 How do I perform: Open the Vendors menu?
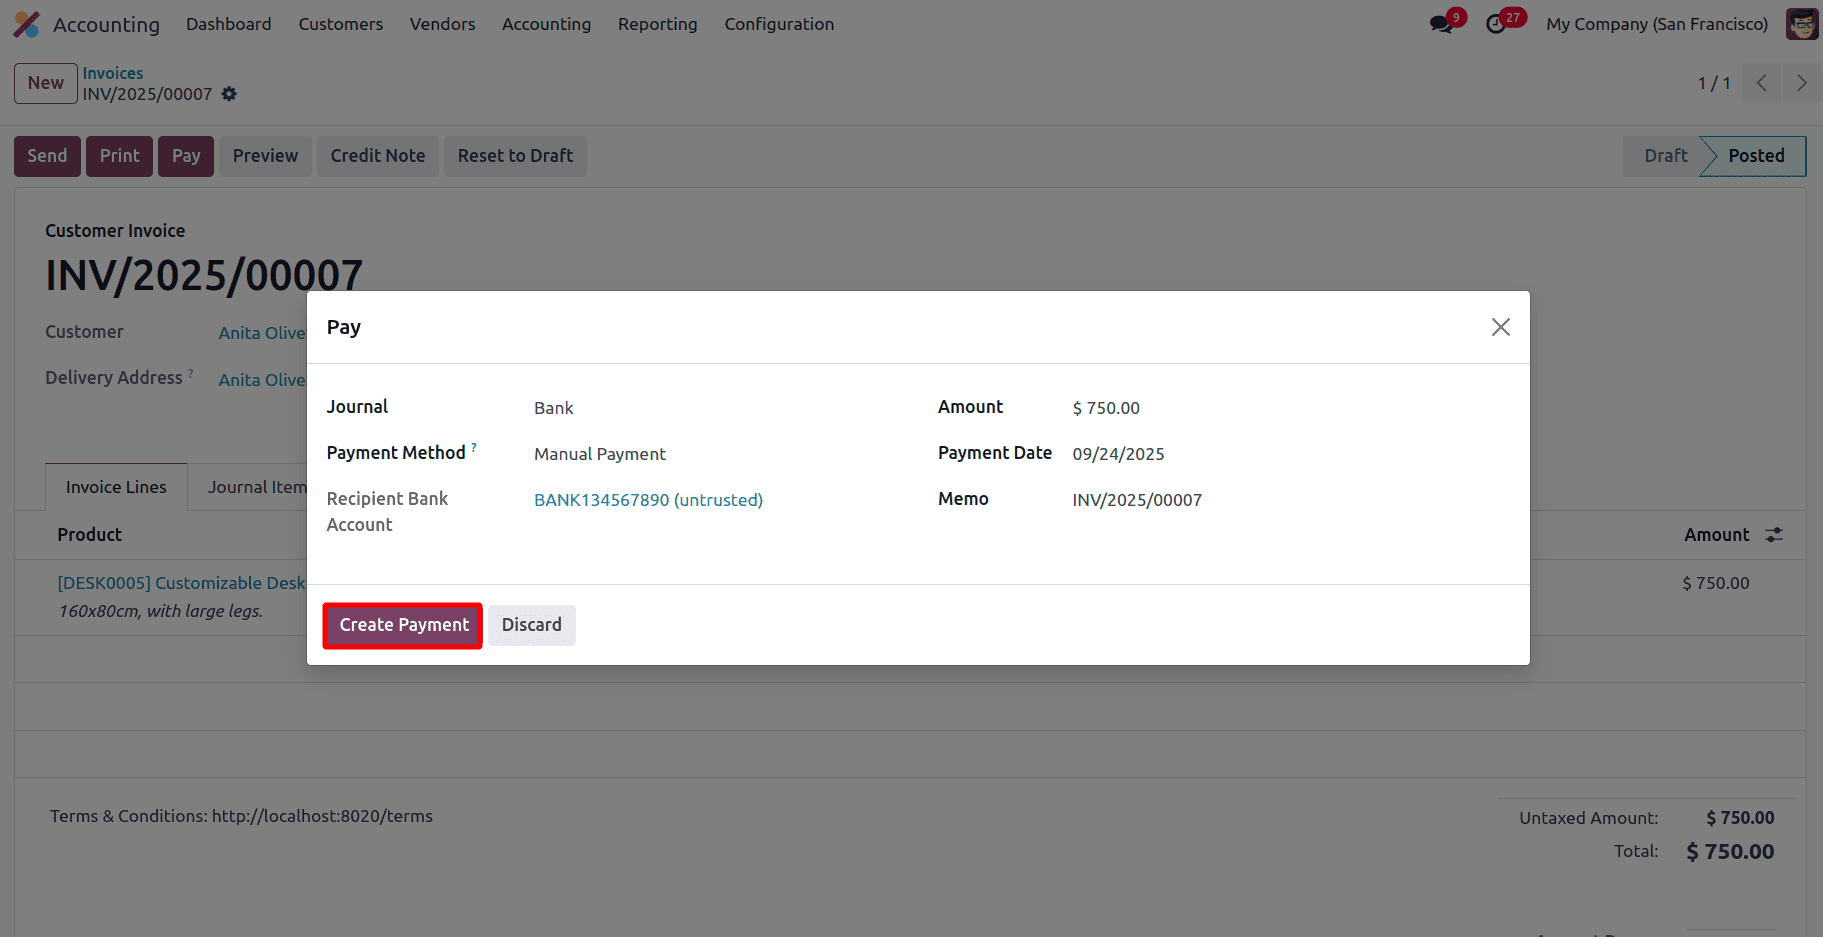pyautogui.click(x=442, y=24)
